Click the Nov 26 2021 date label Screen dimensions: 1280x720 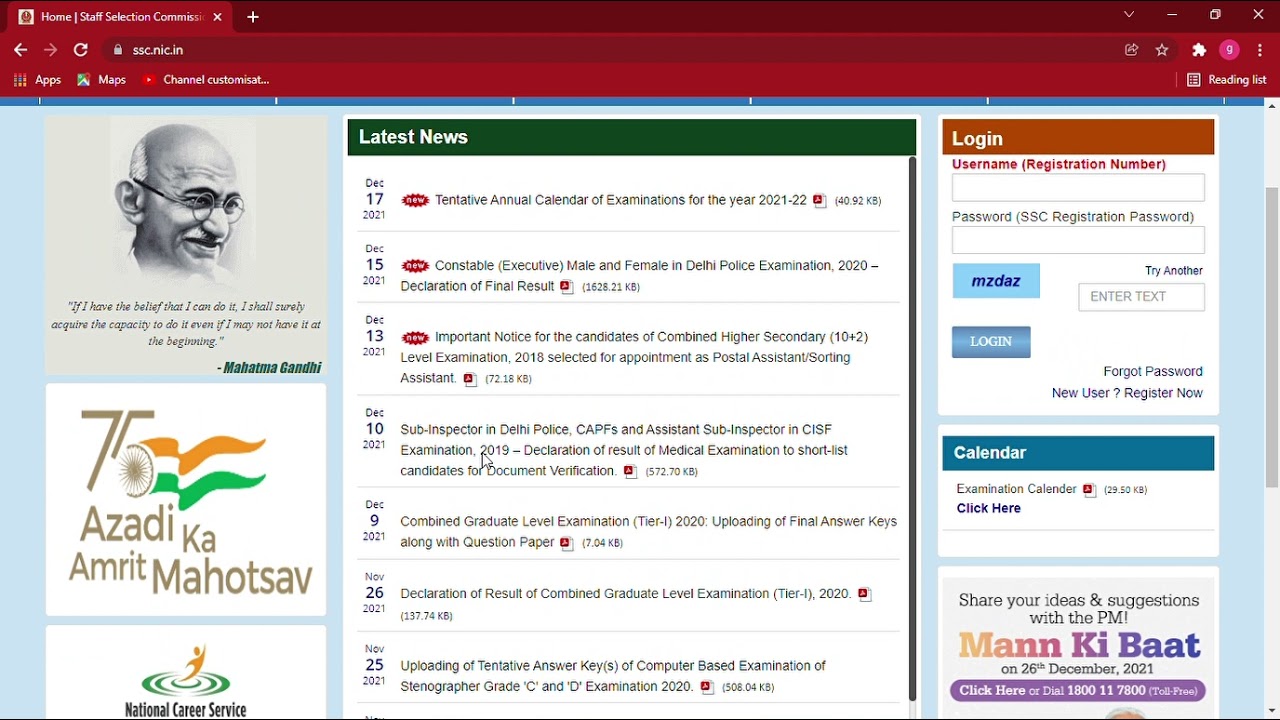pos(374,592)
